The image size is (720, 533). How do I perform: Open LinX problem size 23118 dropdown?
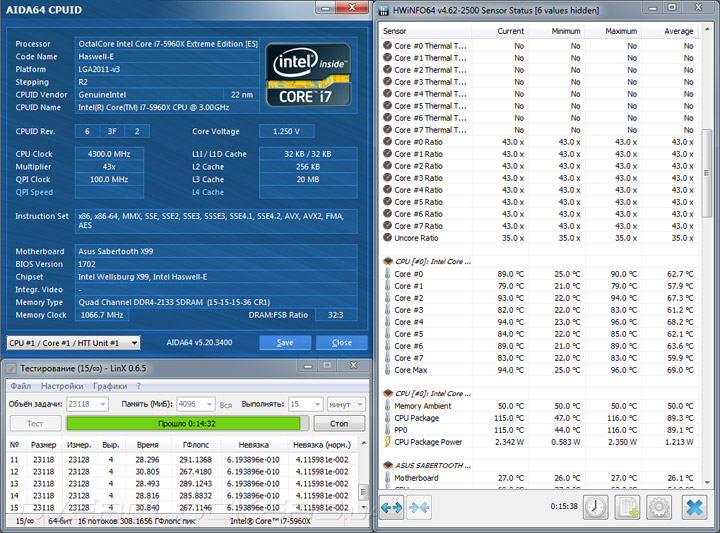tap(87, 404)
